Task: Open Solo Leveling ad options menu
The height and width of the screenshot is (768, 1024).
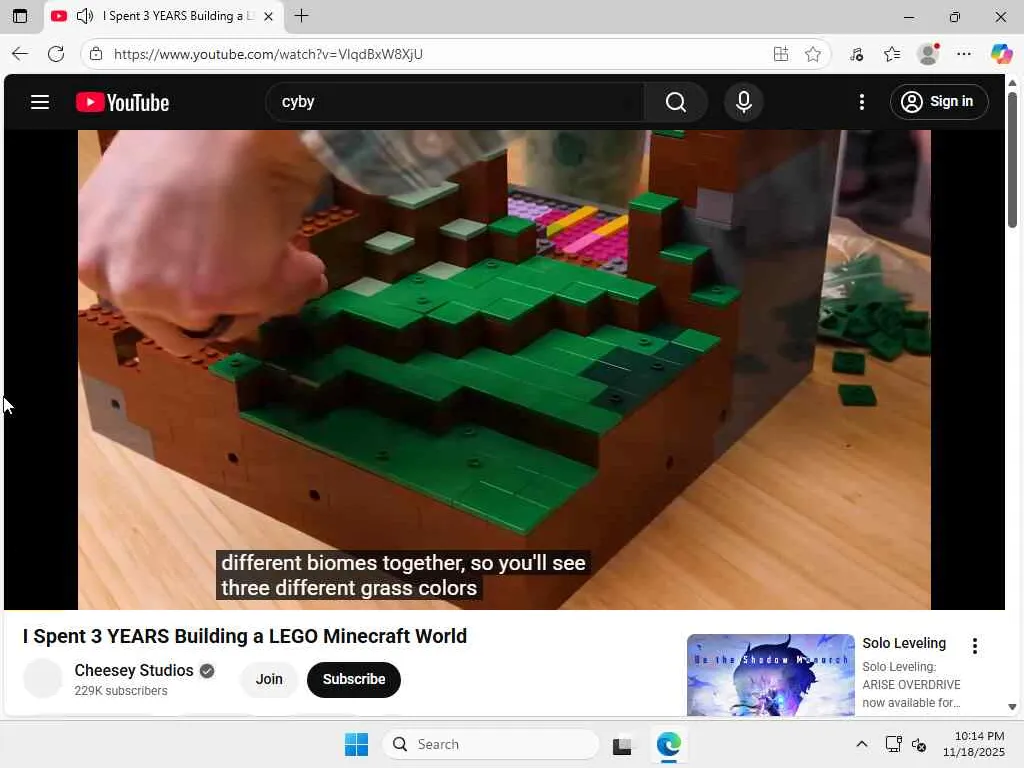Action: pyautogui.click(x=974, y=646)
